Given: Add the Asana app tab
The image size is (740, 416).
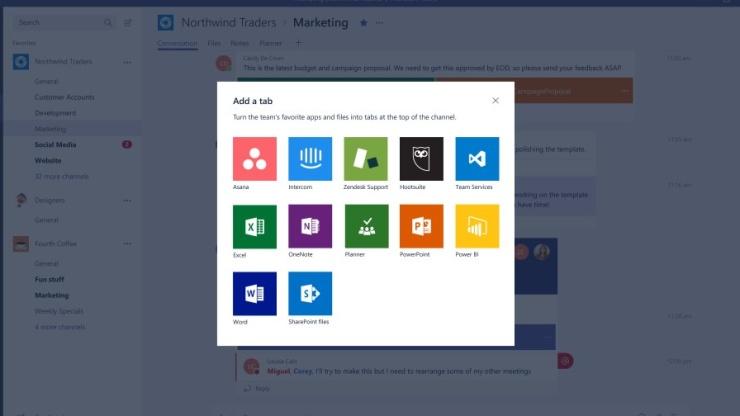Looking at the screenshot, I should click(254, 159).
